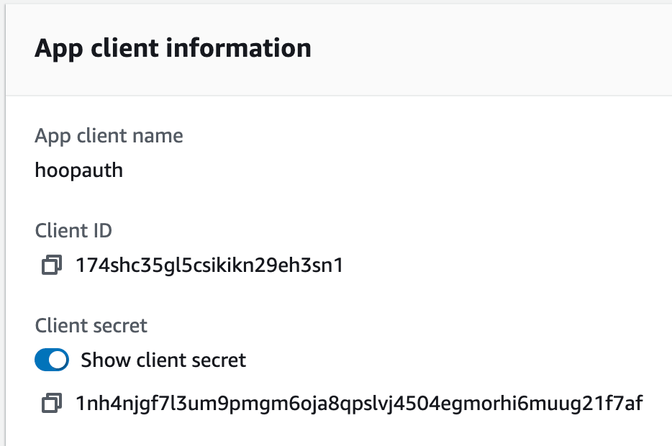Screen dimensions: 672x446
Task: Click the hoopauth app client name
Action: point(79,171)
